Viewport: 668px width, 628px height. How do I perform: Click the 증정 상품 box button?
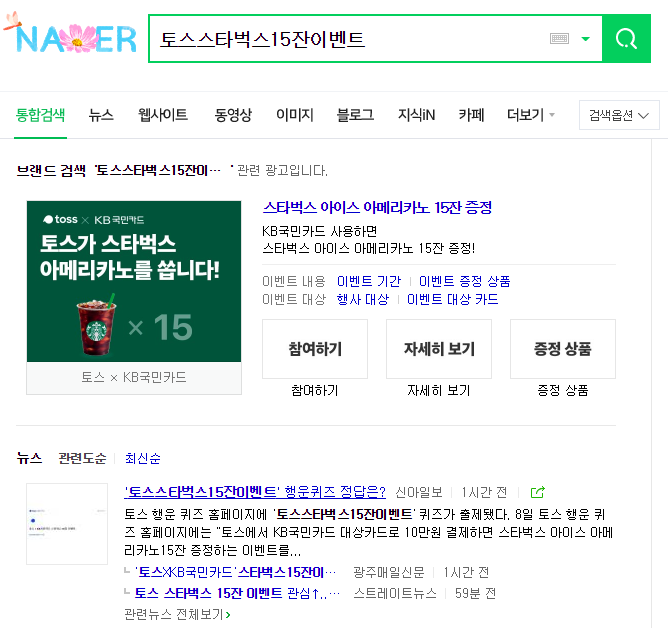(x=563, y=349)
